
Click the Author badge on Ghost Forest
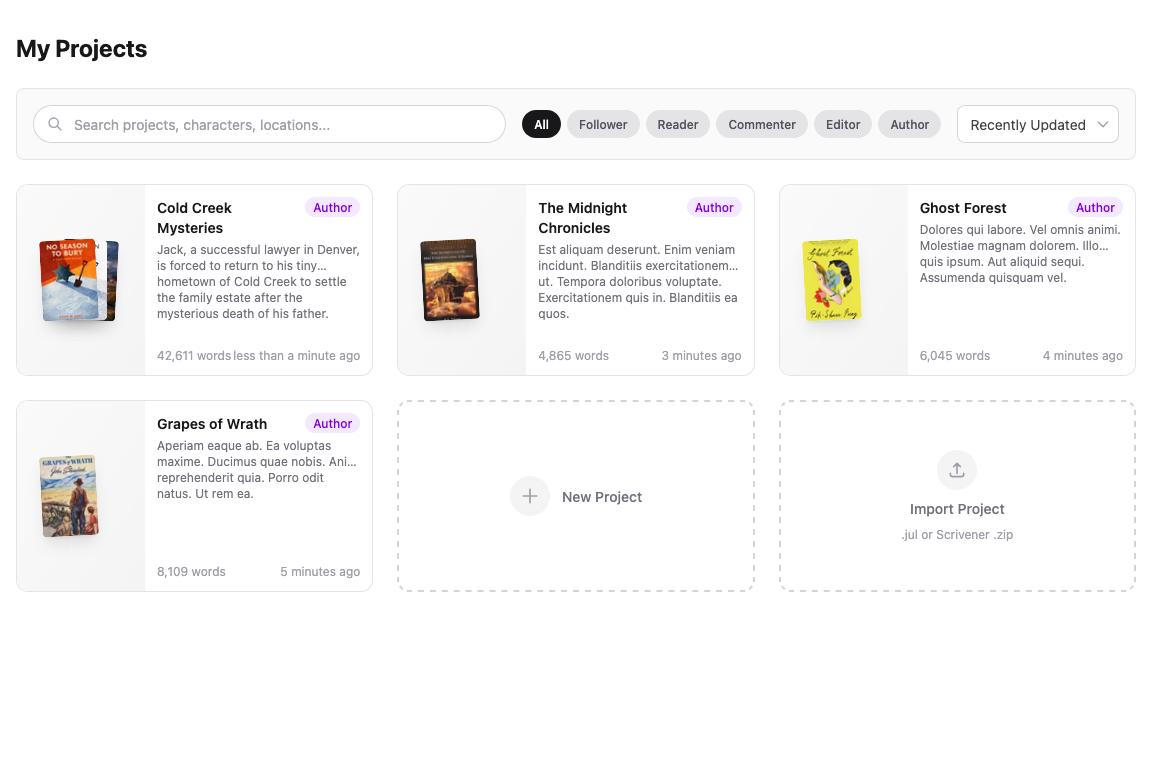coord(1095,207)
